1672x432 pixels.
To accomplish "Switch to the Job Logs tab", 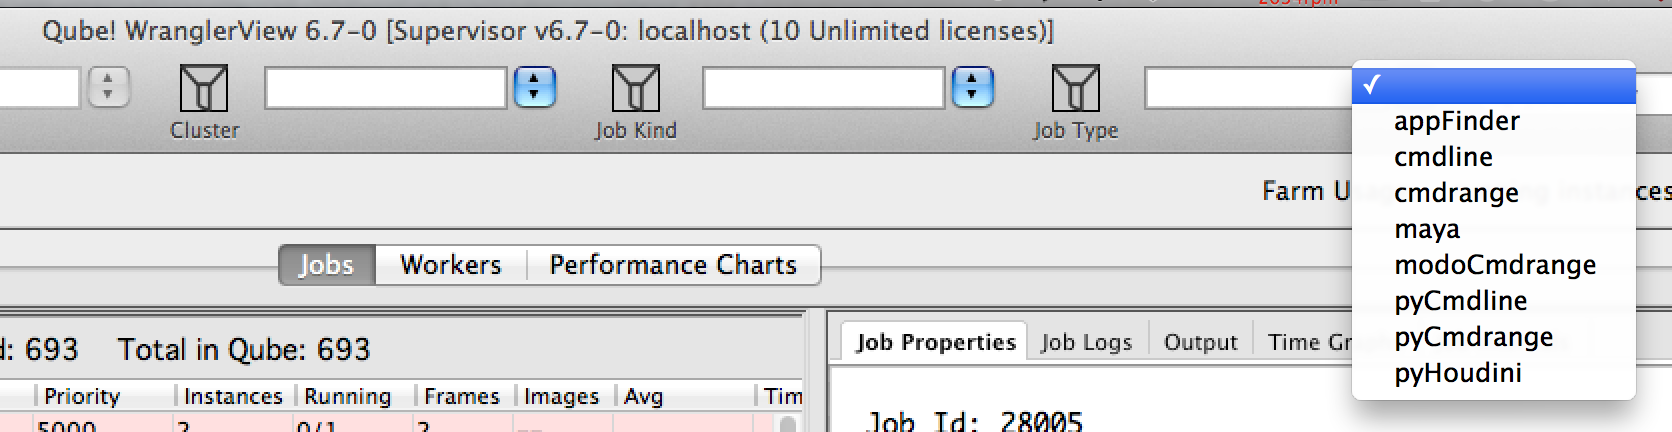I will (1086, 342).
